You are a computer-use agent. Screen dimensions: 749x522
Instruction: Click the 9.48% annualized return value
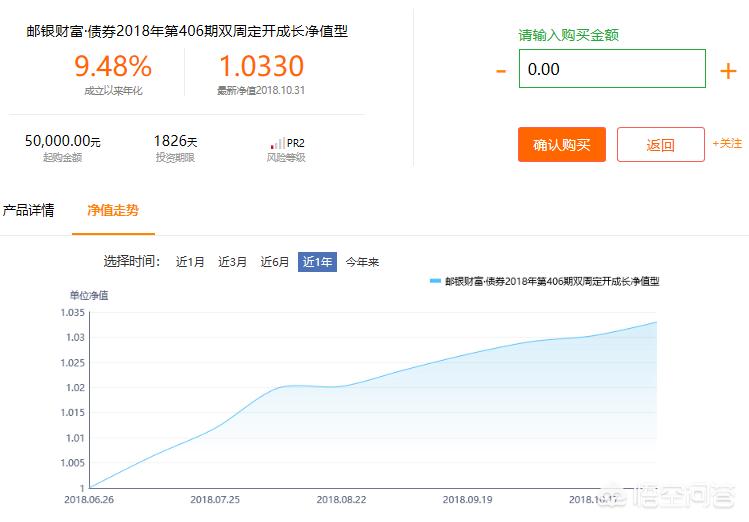pyautogui.click(x=113, y=66)
